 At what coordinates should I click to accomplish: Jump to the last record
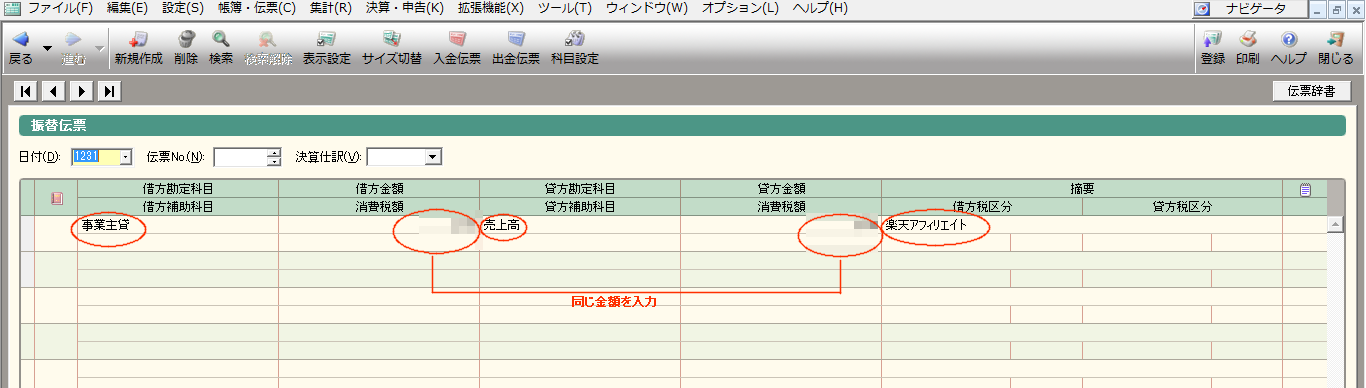(110, 91)
